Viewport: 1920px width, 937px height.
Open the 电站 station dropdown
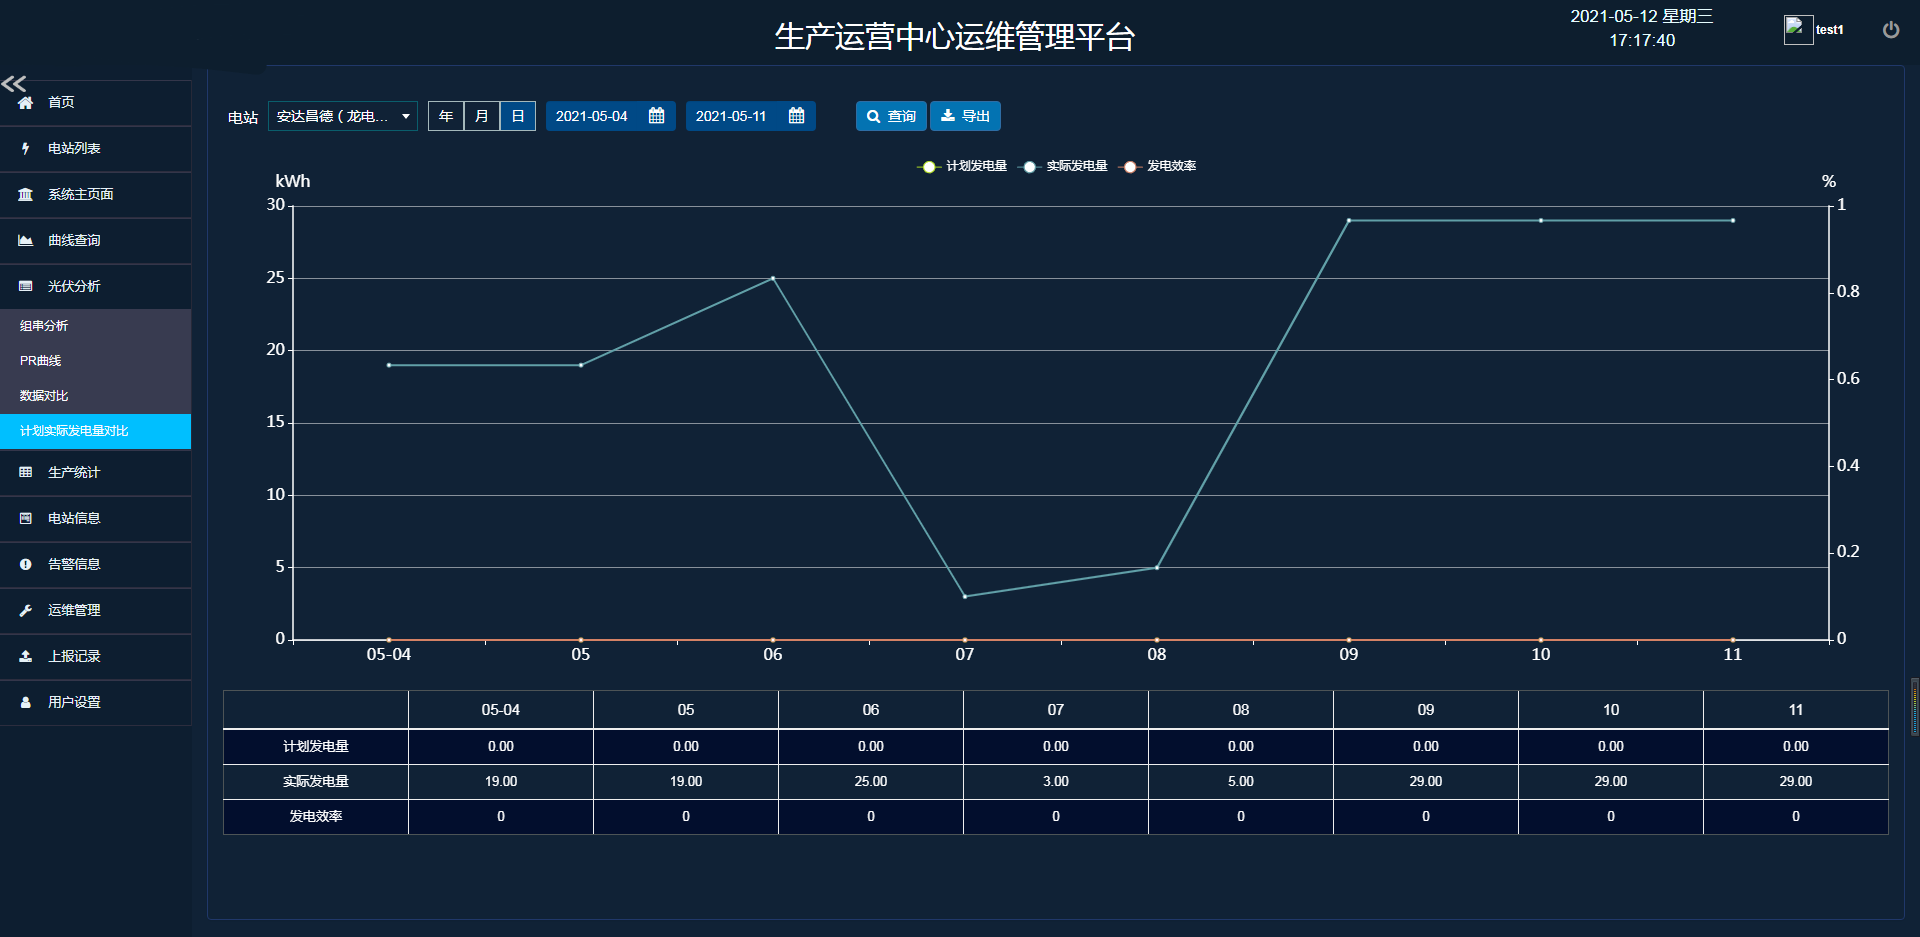click(342, 116)
